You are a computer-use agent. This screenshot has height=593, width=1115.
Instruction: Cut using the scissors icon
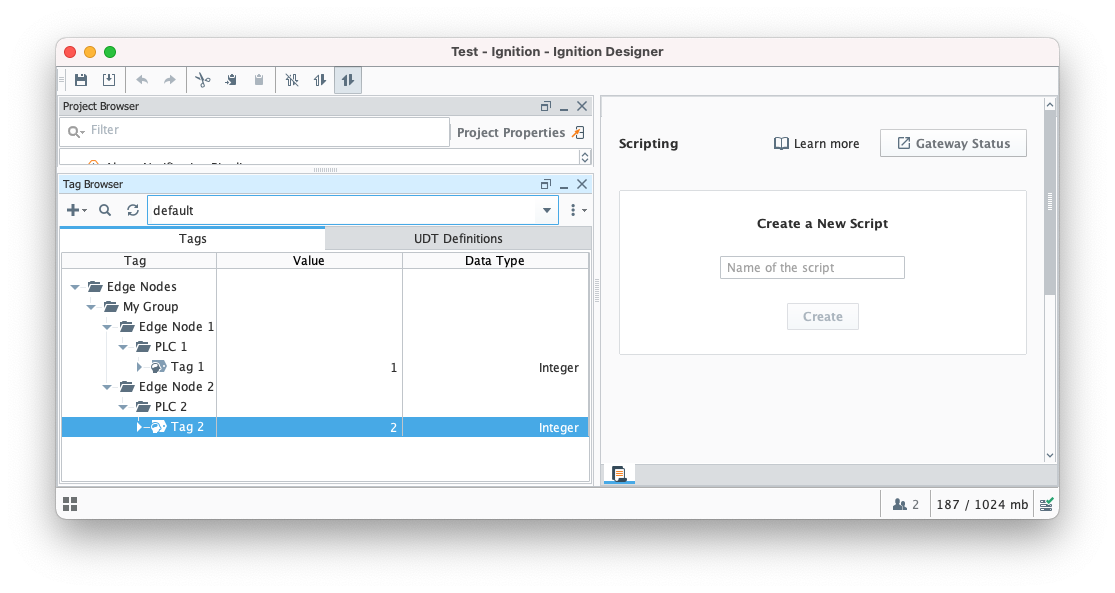(x=203, y=80)
